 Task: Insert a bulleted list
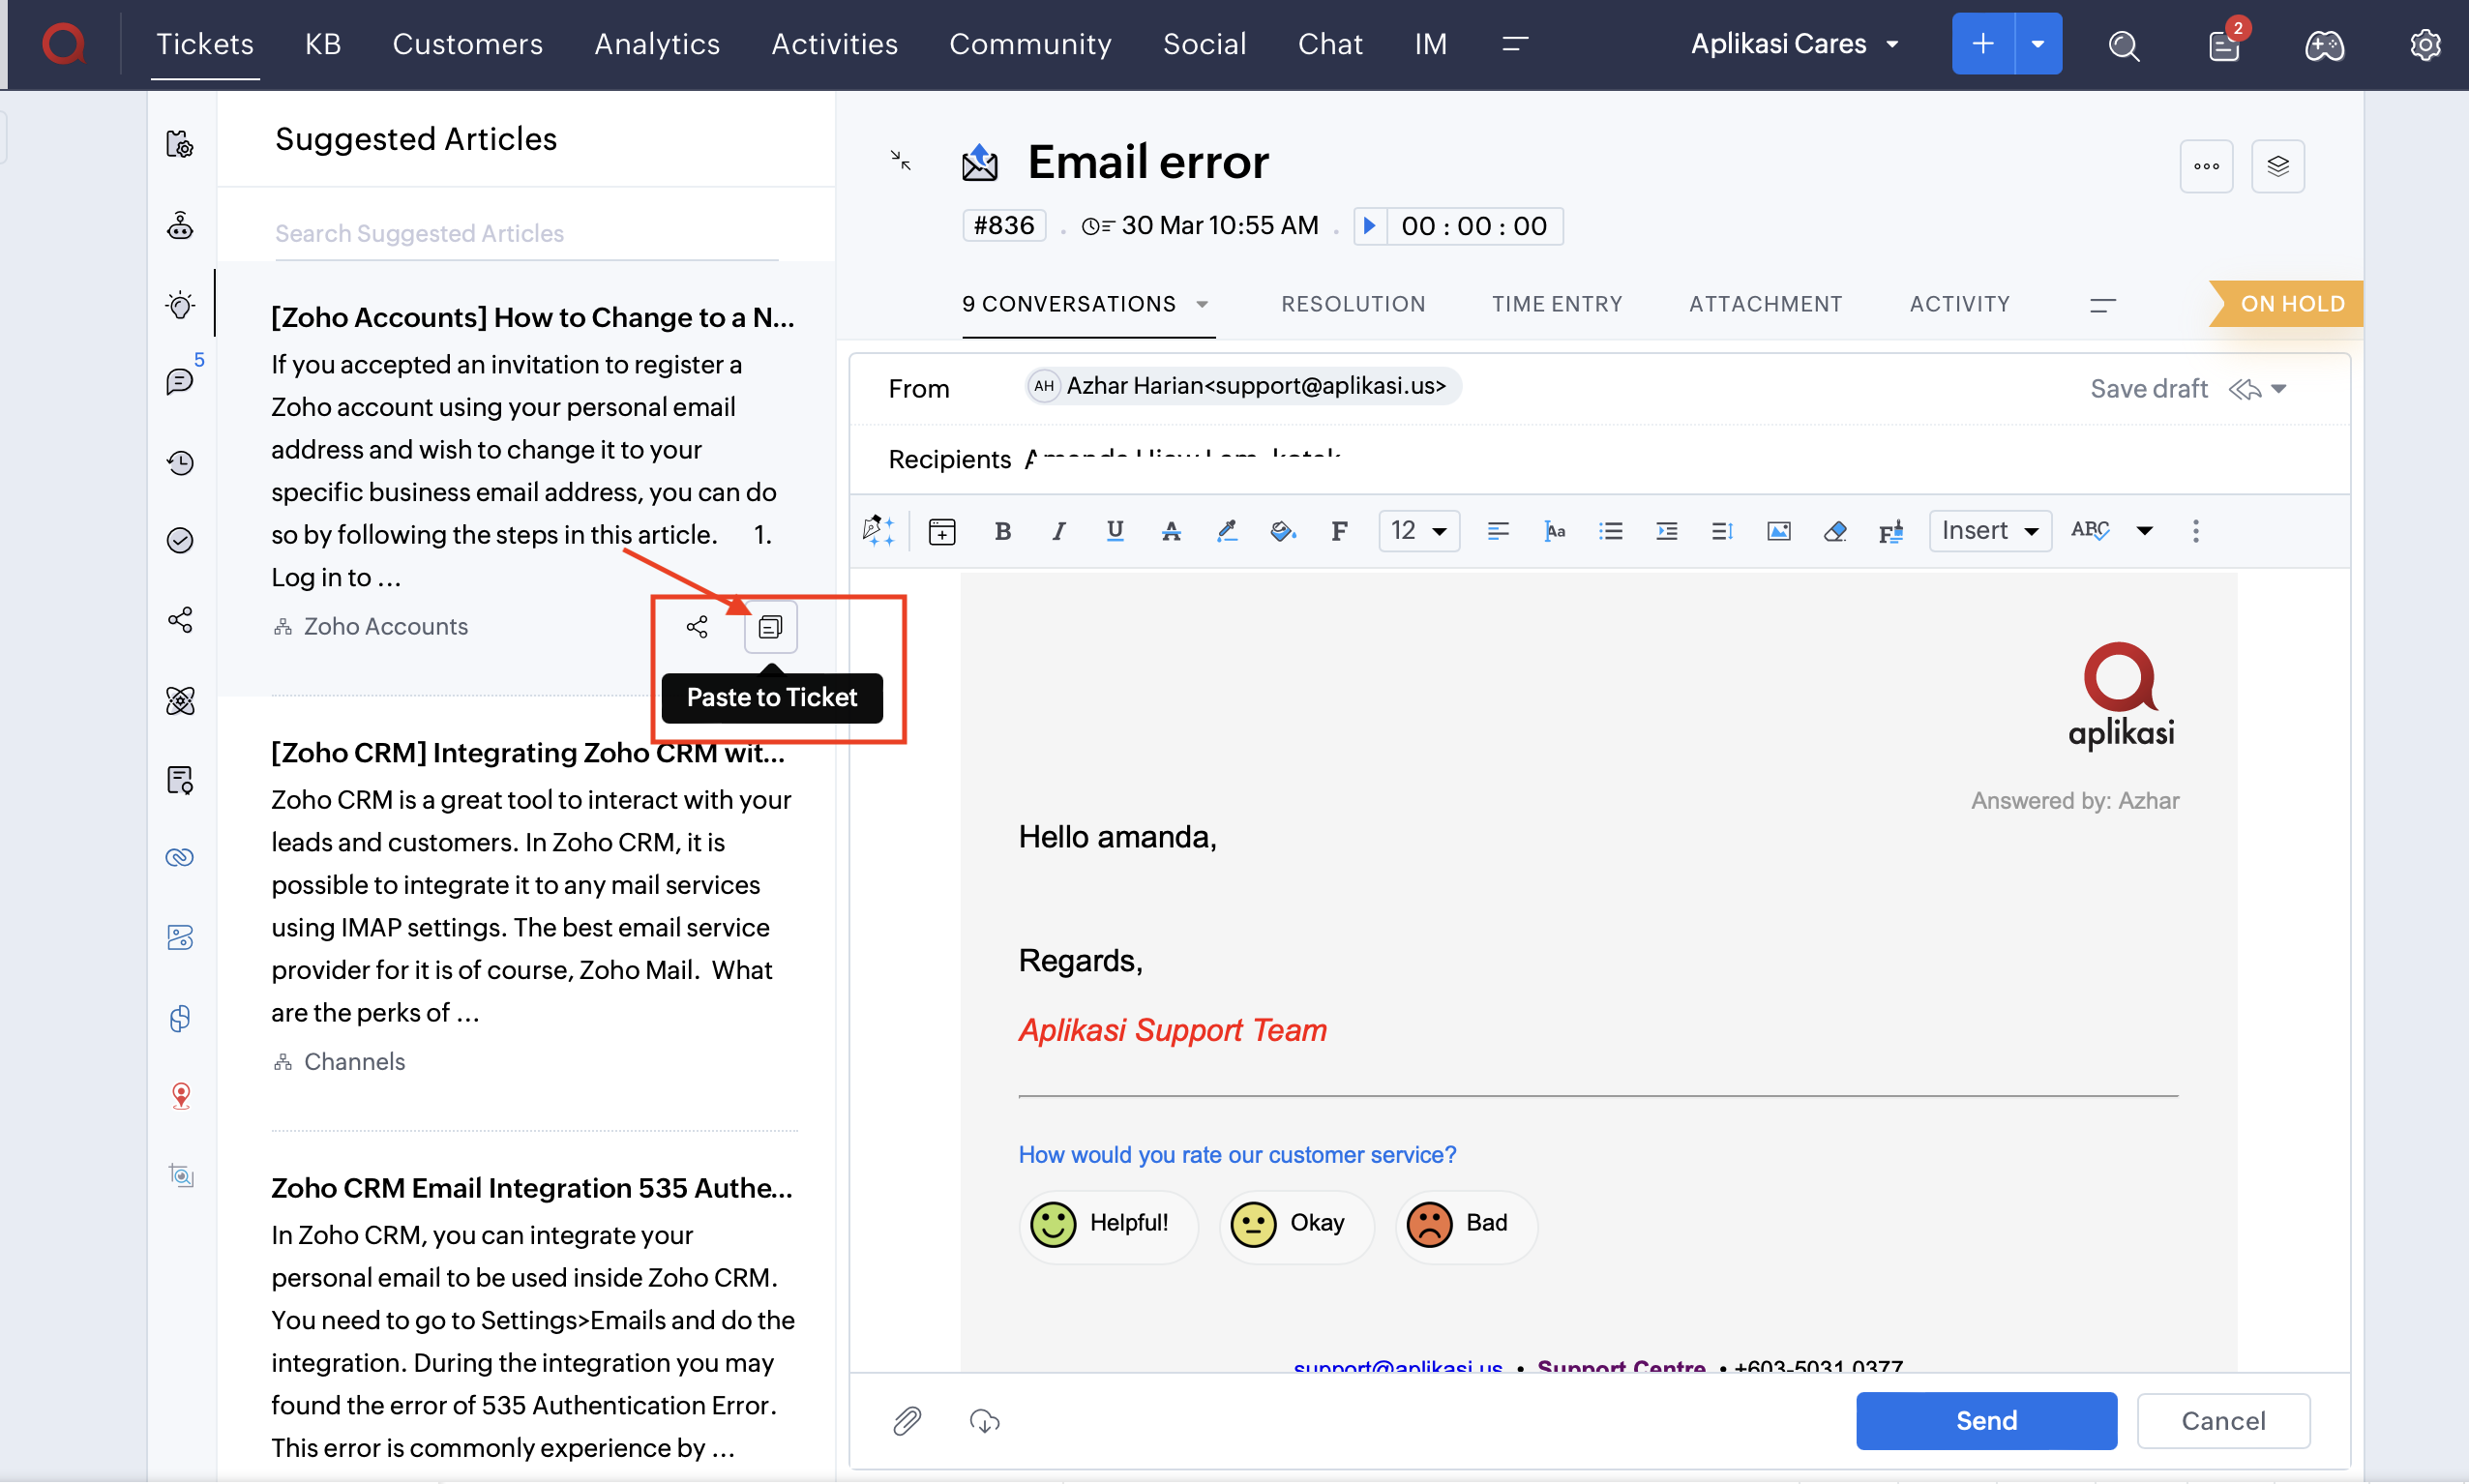pos(1610,531)
